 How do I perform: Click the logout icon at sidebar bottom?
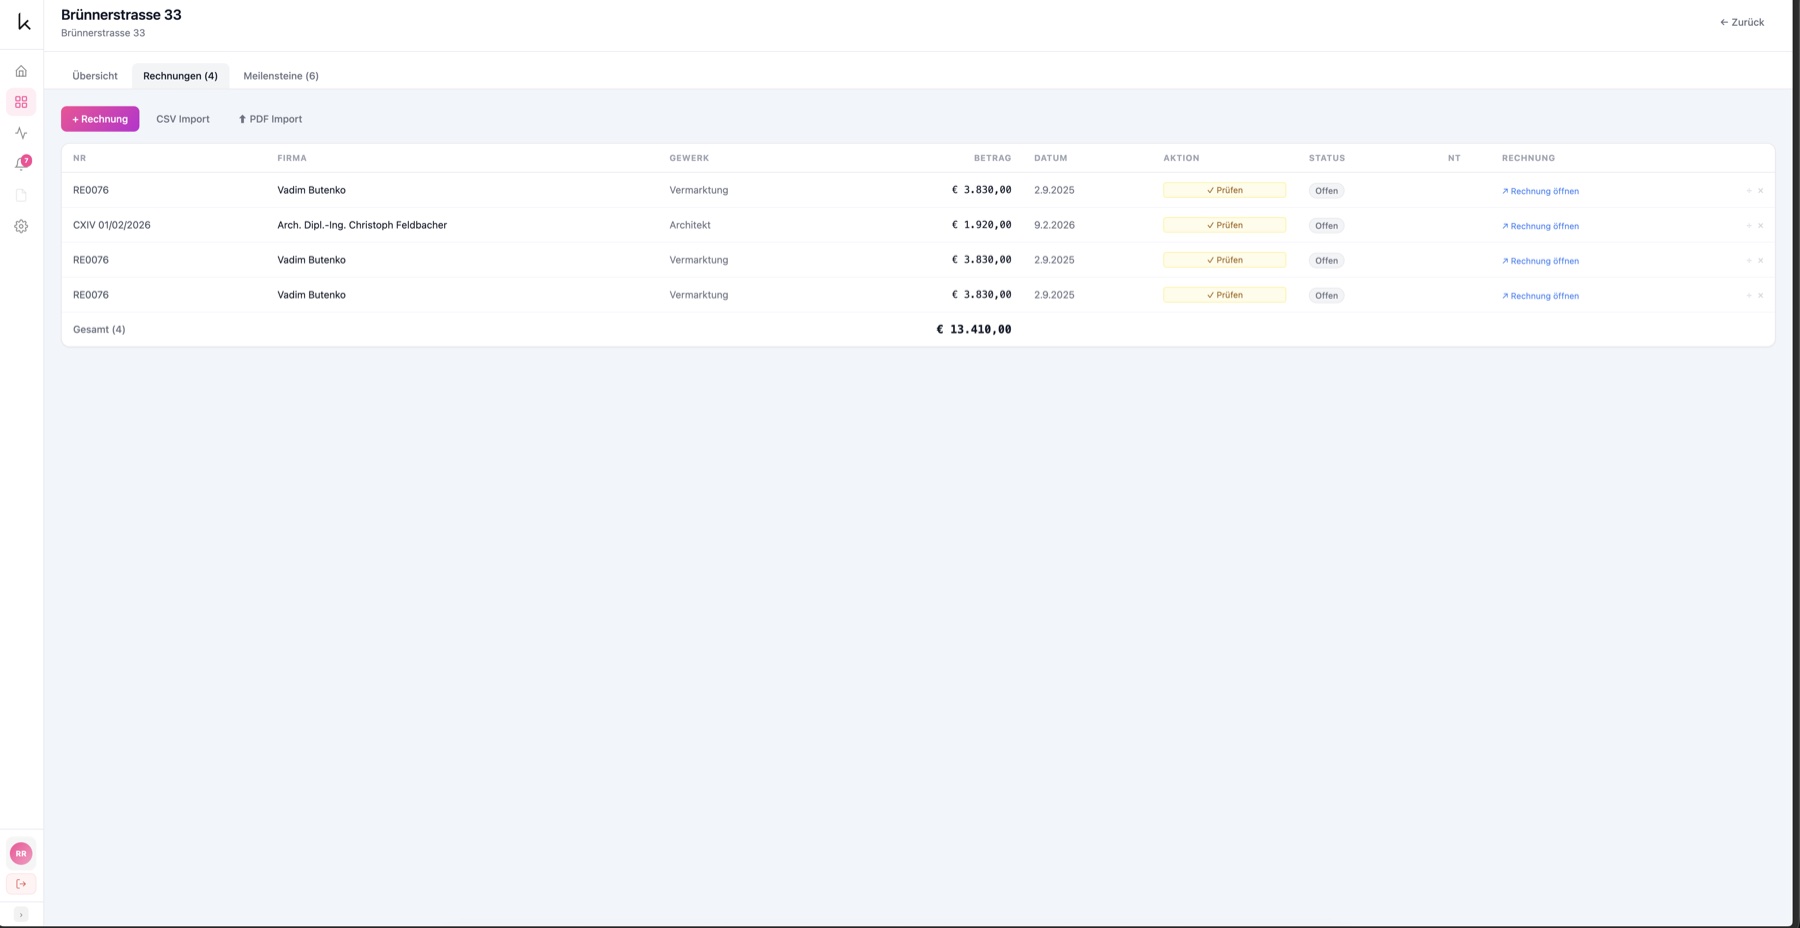21,884
